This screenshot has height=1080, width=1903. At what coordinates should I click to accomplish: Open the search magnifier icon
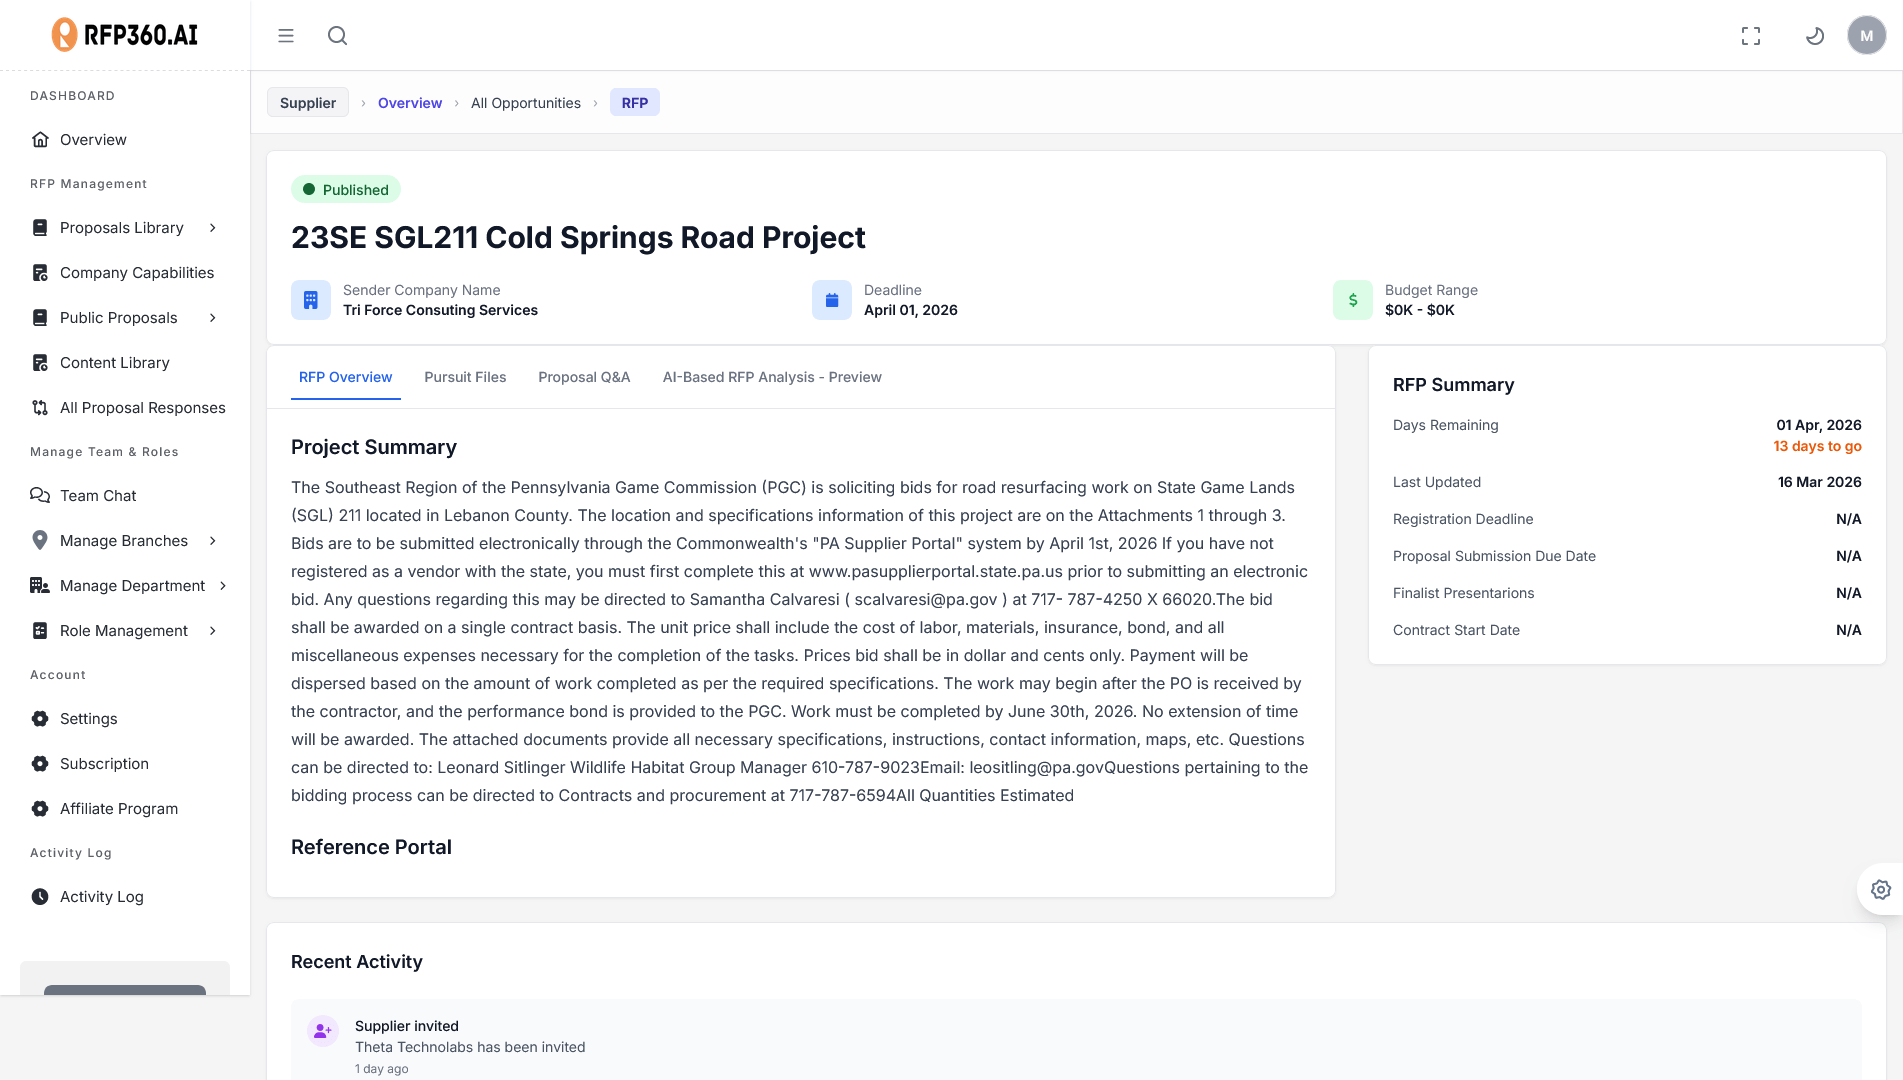pos(338,36)
